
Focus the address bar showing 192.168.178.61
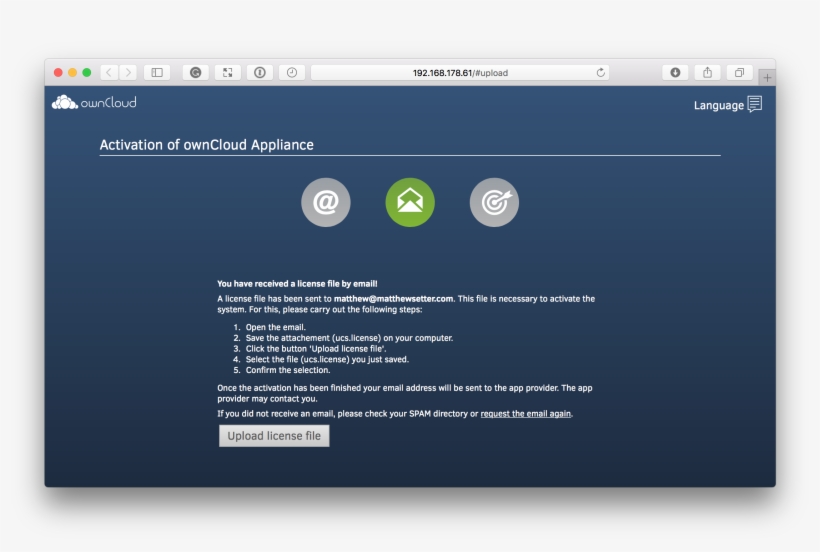point(460,73)
